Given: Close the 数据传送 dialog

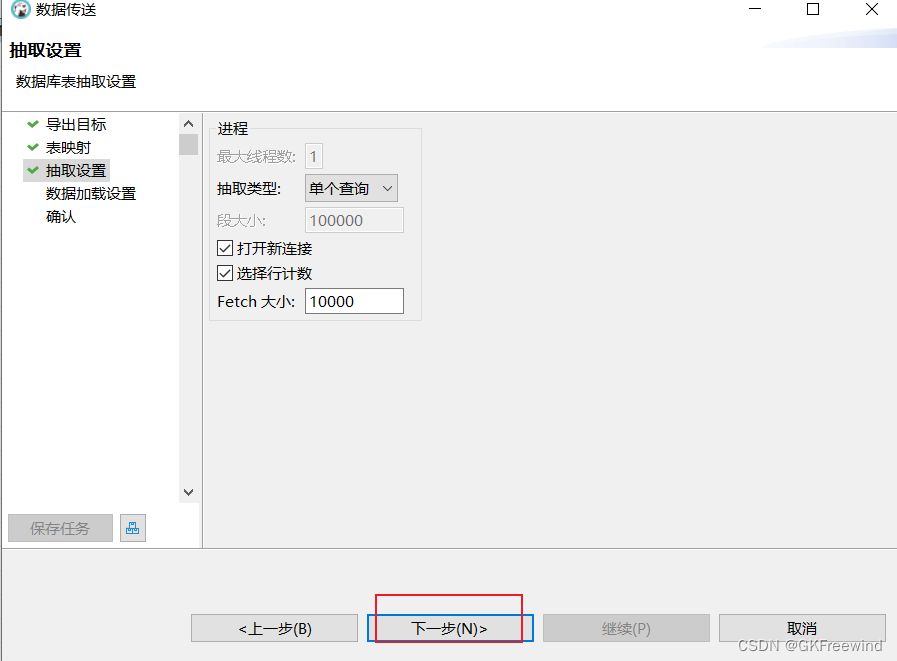Looking at the screenshot, I should pyautogui.click(x=871, y=10).
